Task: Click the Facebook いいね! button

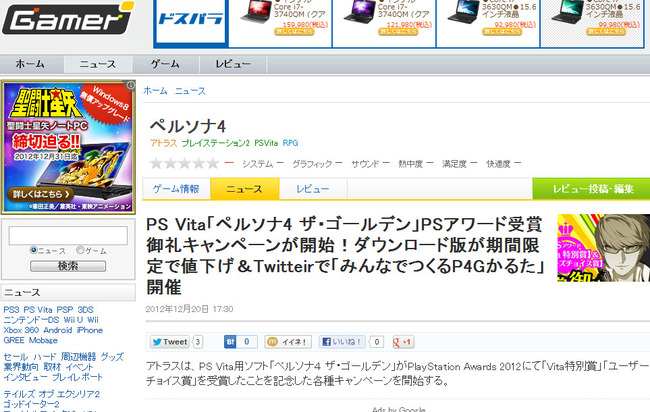Action: click(x=342, y=342)
